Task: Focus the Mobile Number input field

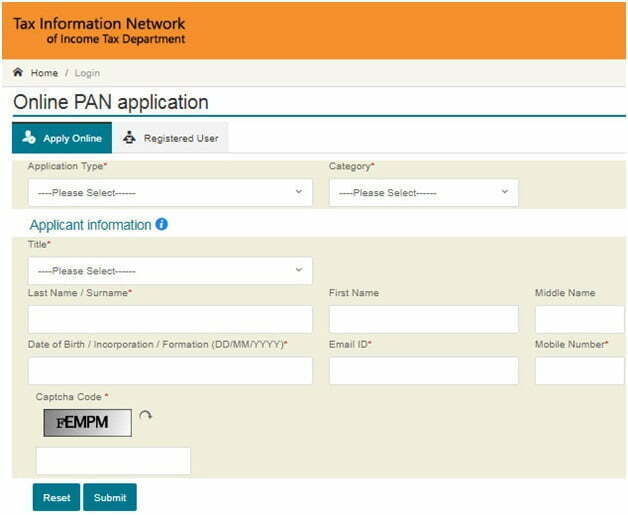Action: click(580, 371)
